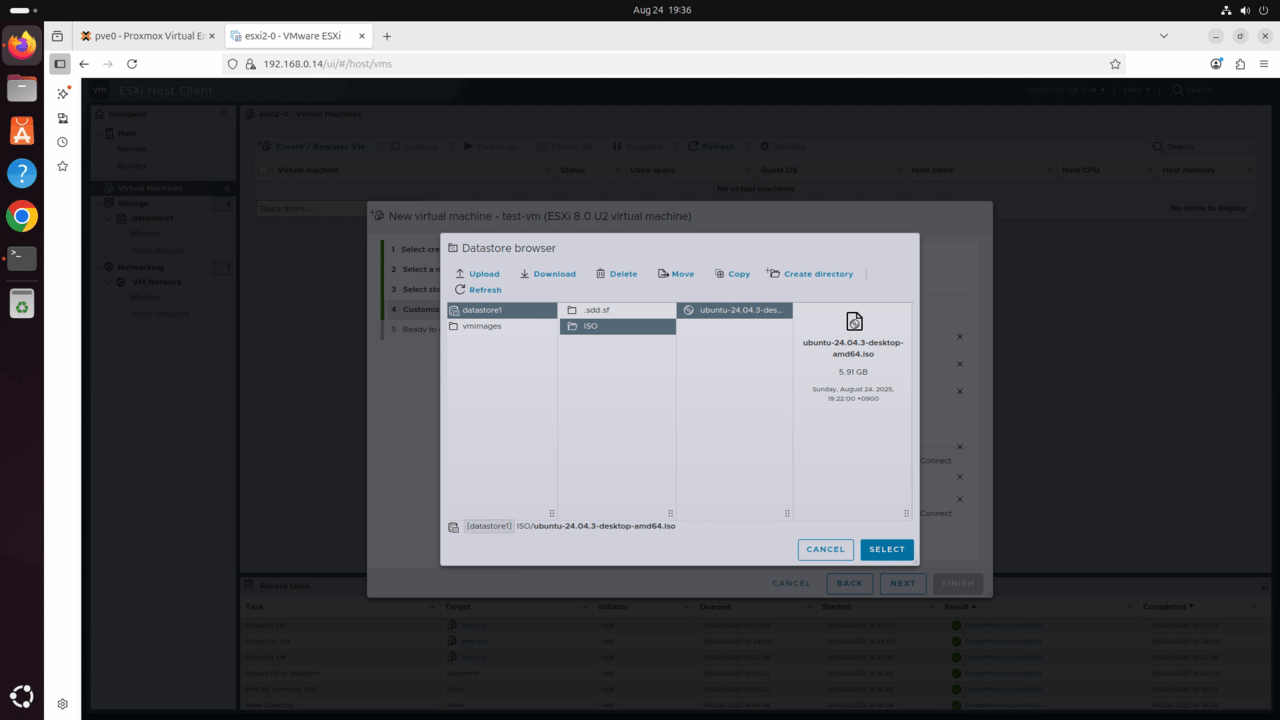Click wizard step 2 Select a name
This screenshot has width=1280, height=720.
(414, 269)
